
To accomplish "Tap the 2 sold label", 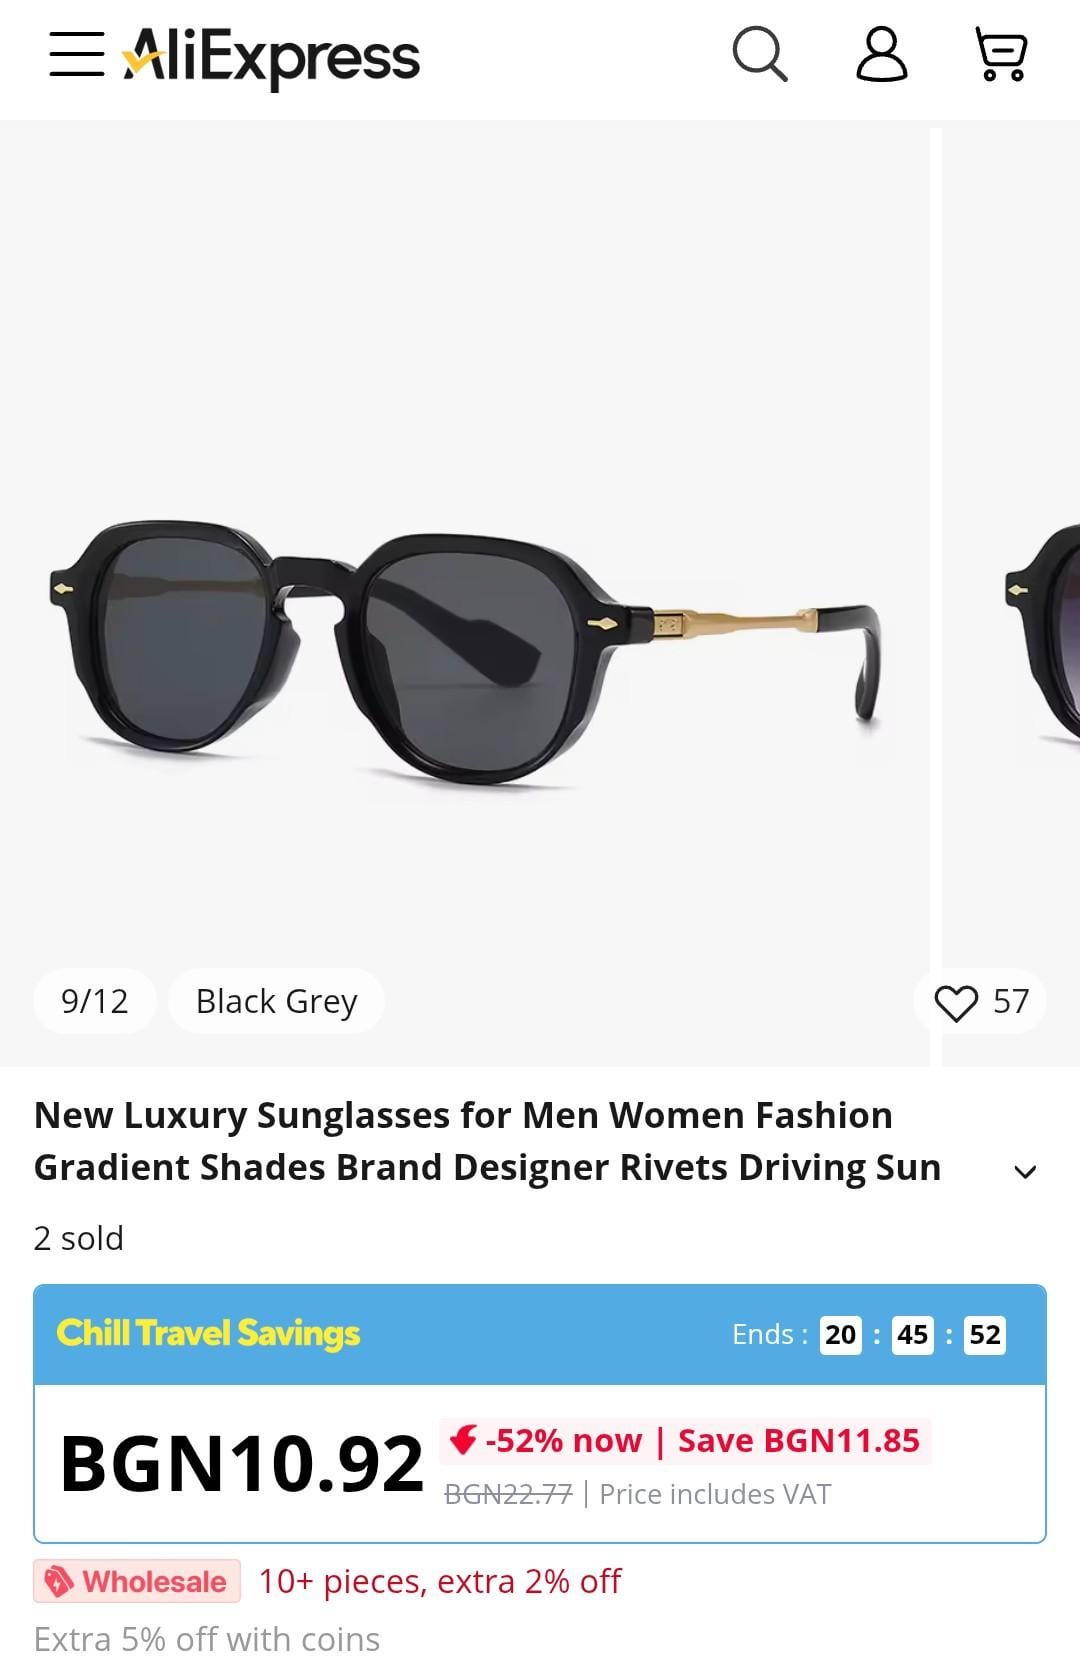I will (x=79, y=1238).
